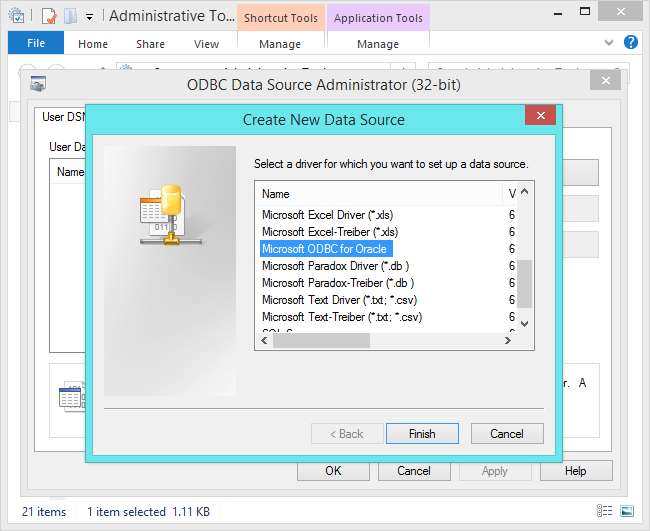Maximize the Administrative Tools window

pyautogui.click(x=585, y=12)
